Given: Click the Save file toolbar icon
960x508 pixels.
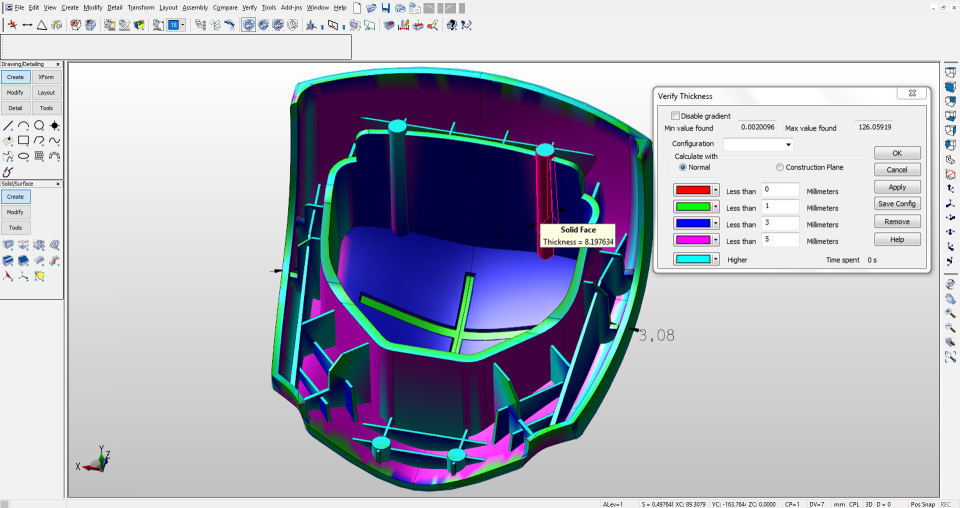Looking at the screenshot, I should (386, 8).
